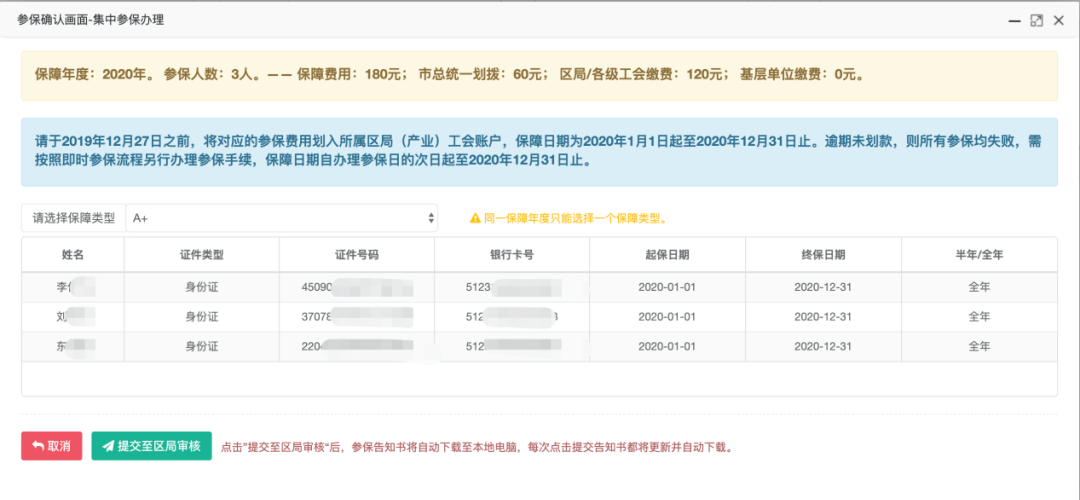Select the name cell starting with 刘
This screenshot has width=1080, height=500.
73,317
